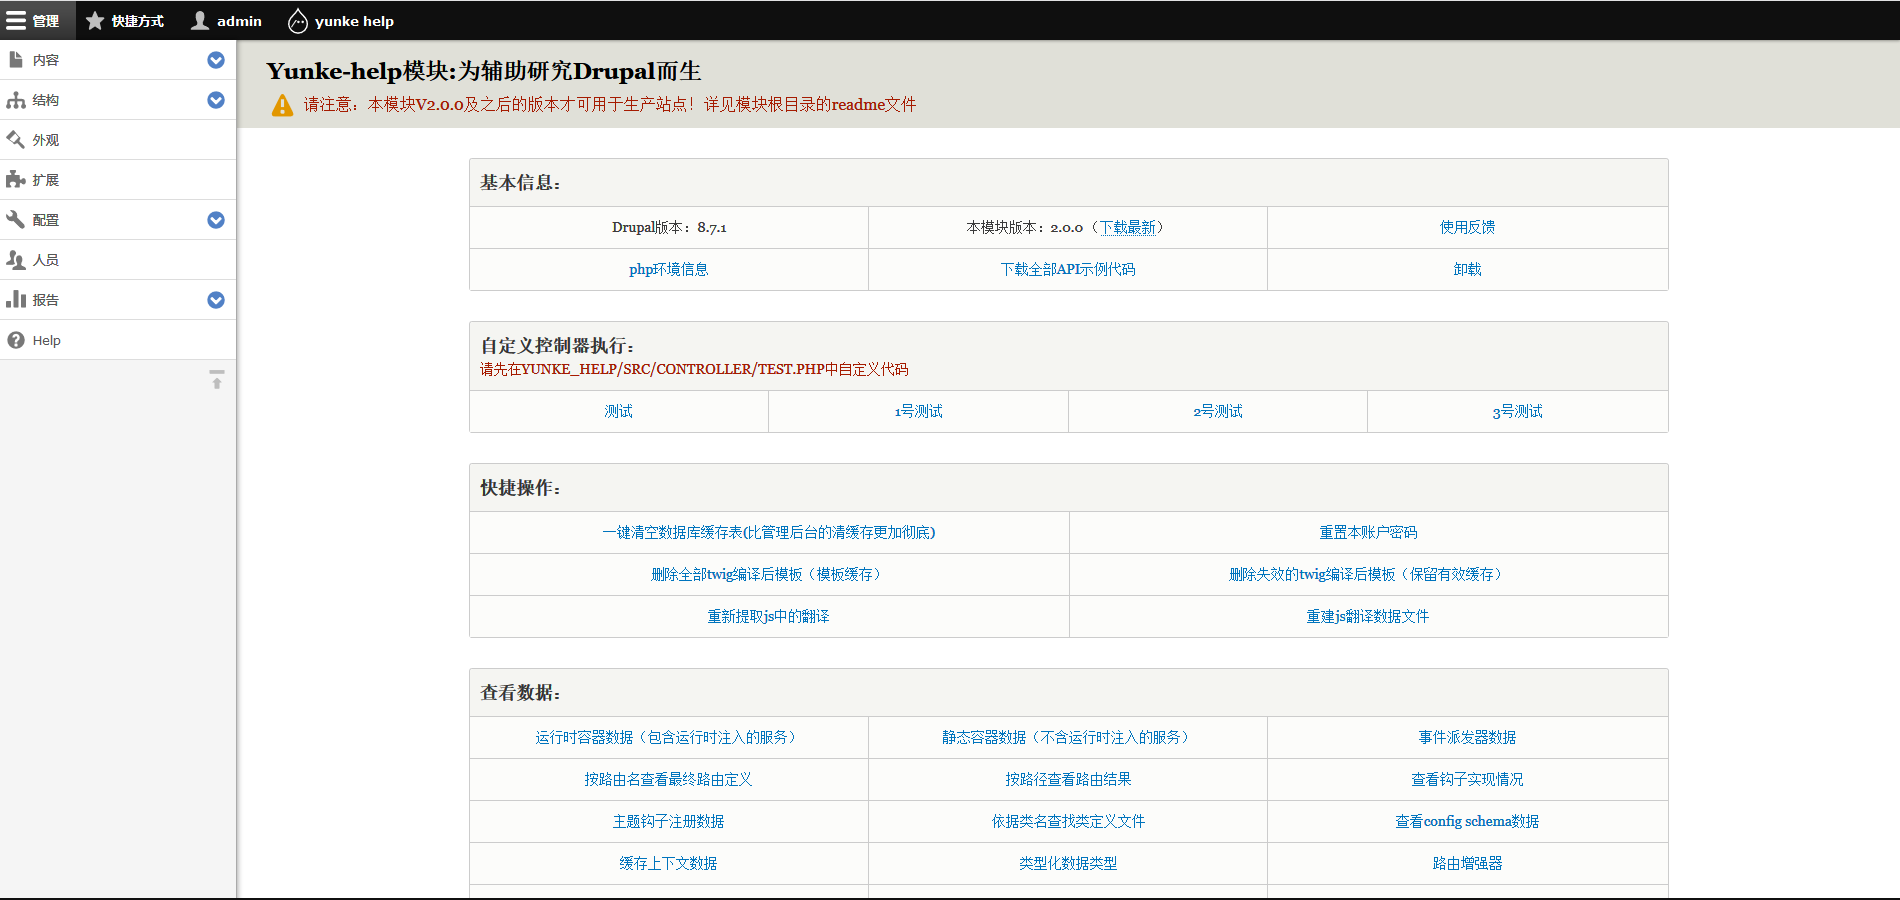This screenshot has height=900, width=1900.
Task: Click 重建js翻译数据文件 link
Action: click(x=1368, y=616)
